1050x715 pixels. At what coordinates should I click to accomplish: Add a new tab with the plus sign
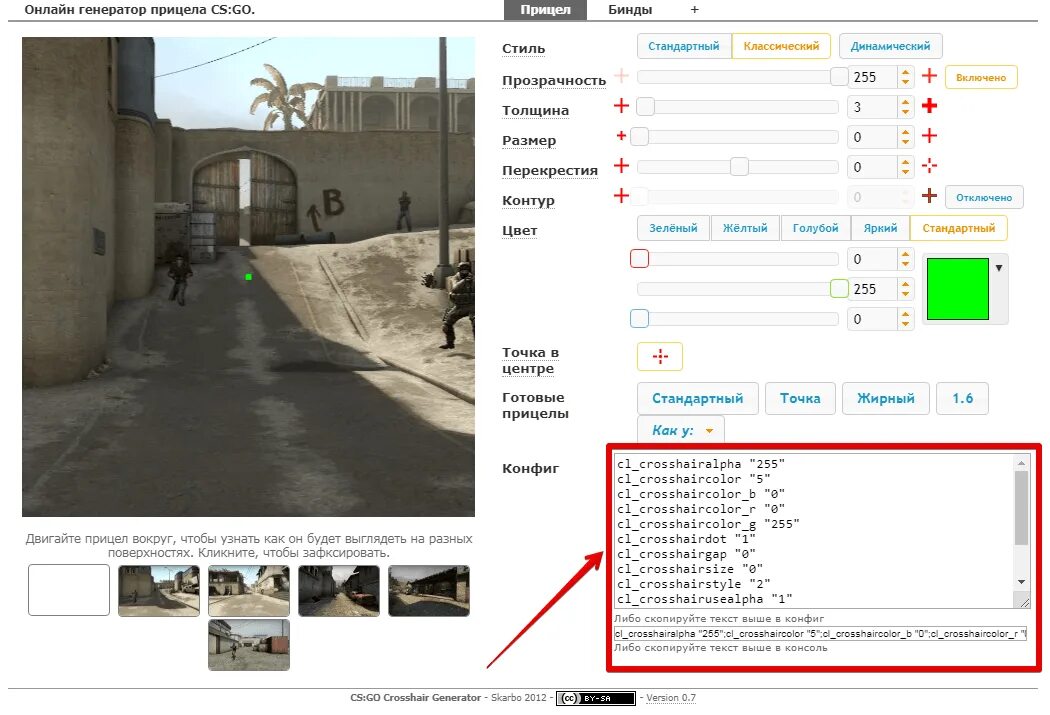tap(694, 9)
